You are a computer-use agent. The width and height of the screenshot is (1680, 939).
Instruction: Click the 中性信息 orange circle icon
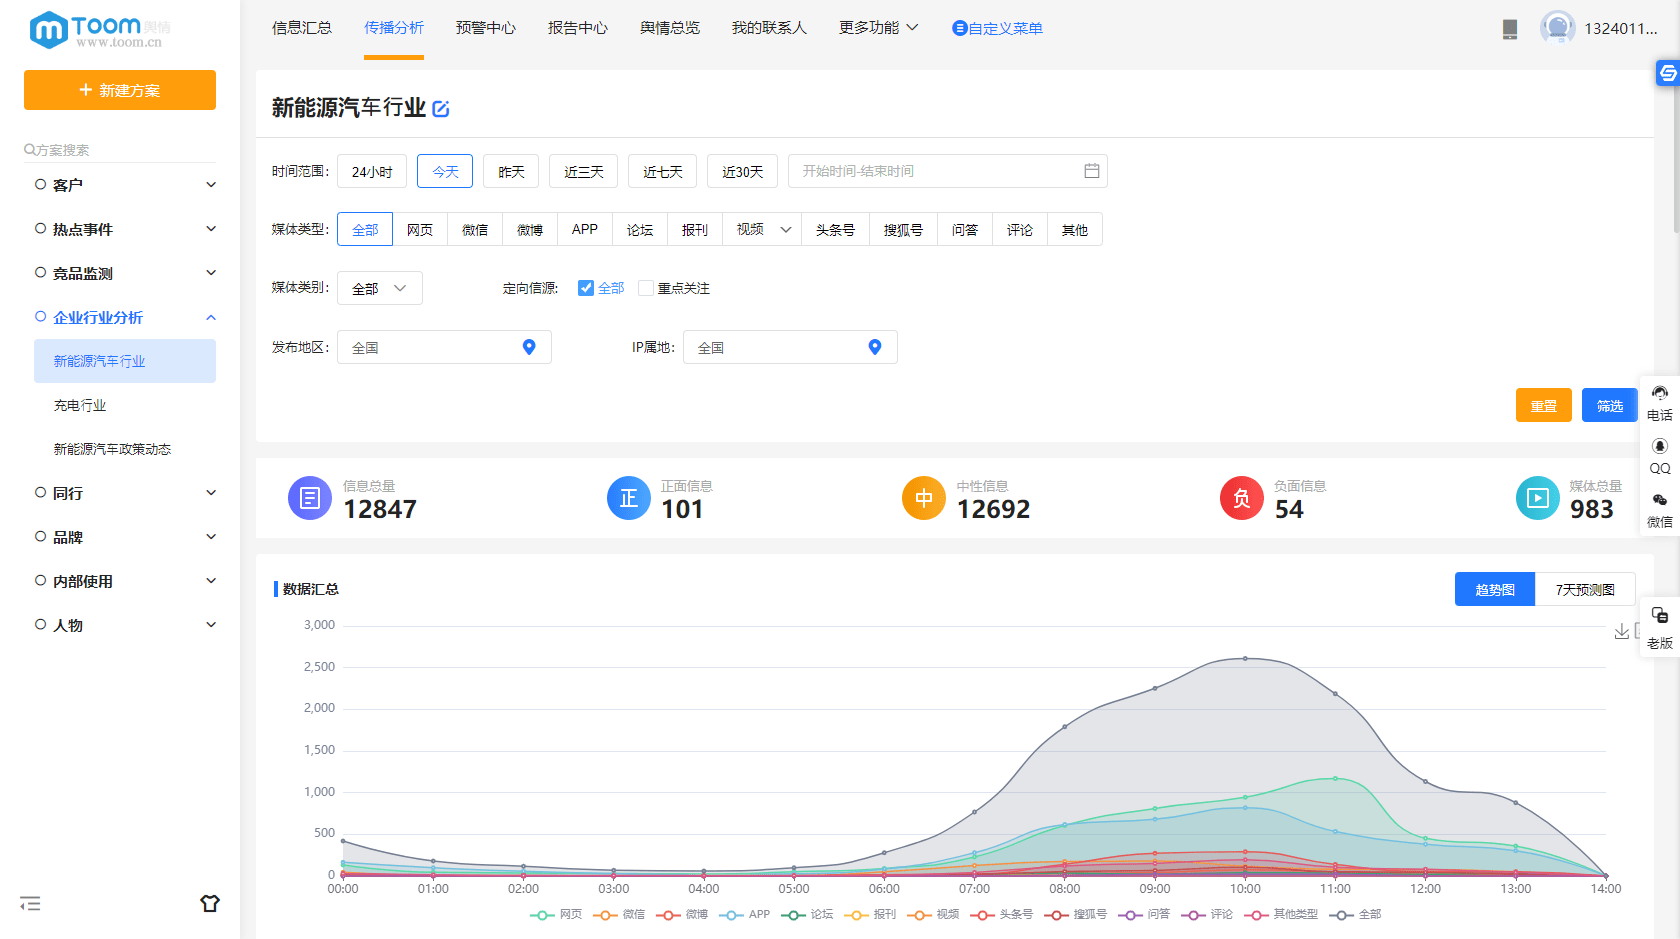point(924,498)
